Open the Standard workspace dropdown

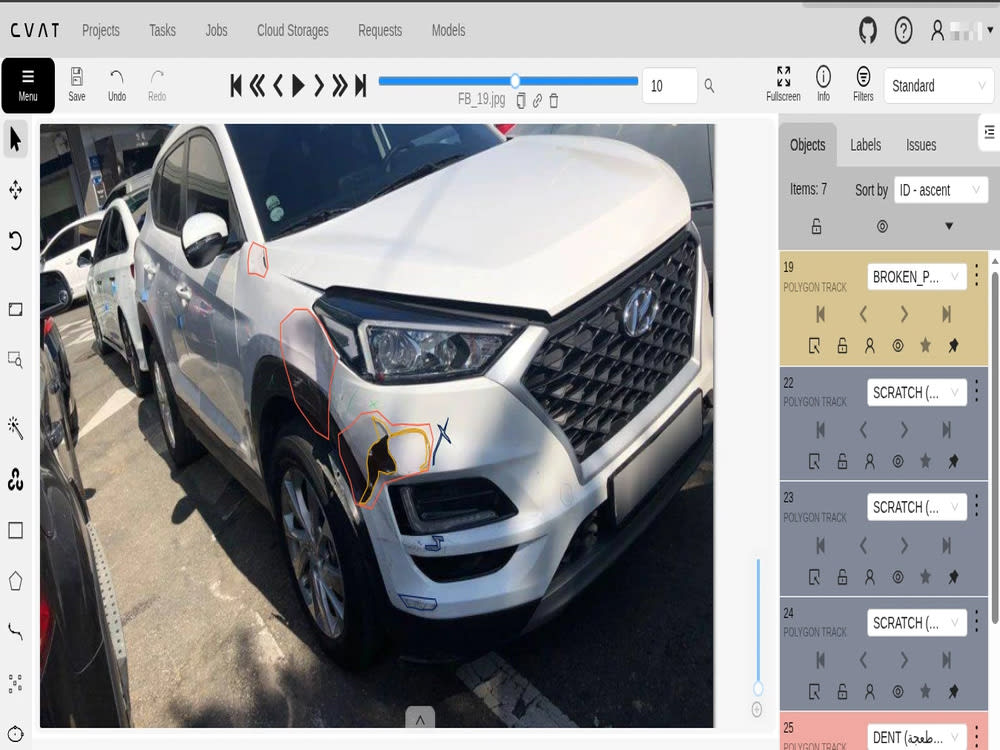pos(938,85)
